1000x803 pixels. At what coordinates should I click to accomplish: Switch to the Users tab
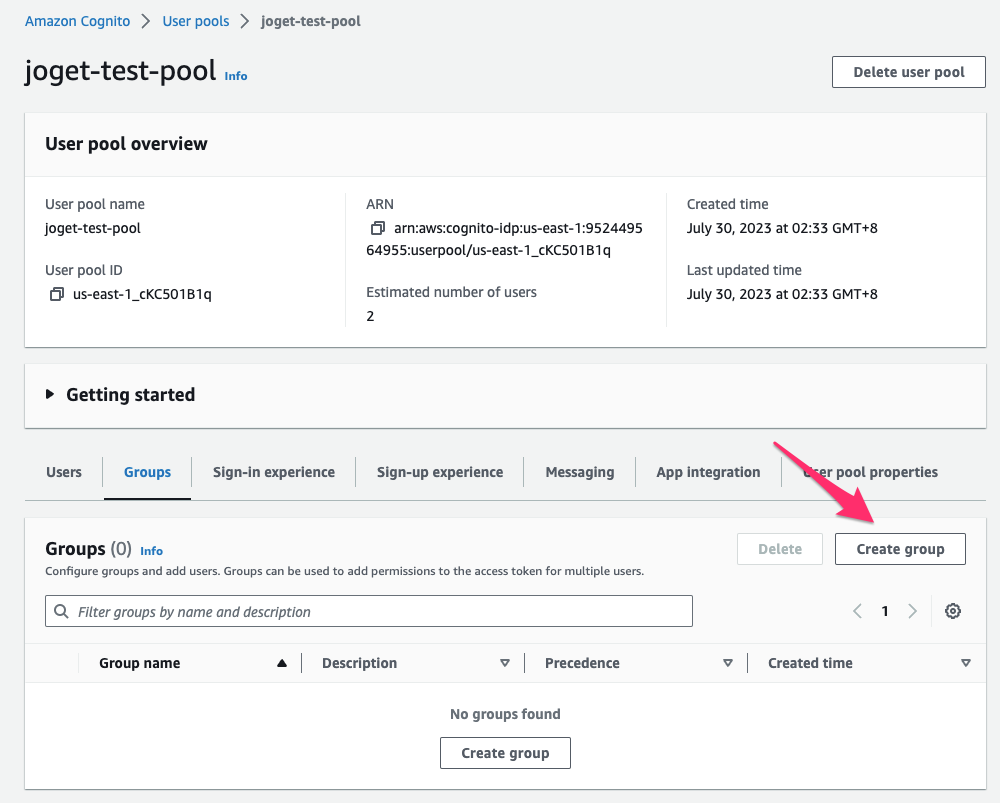point(64,472)
